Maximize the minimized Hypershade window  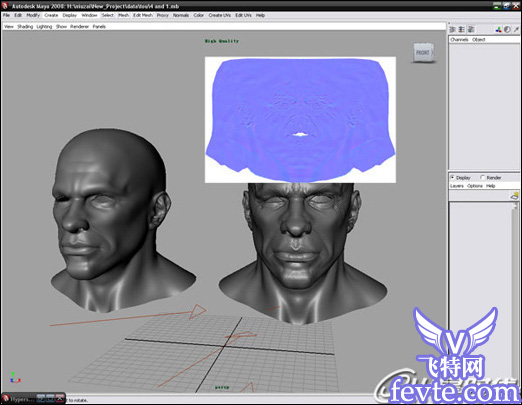pos(50,398)
